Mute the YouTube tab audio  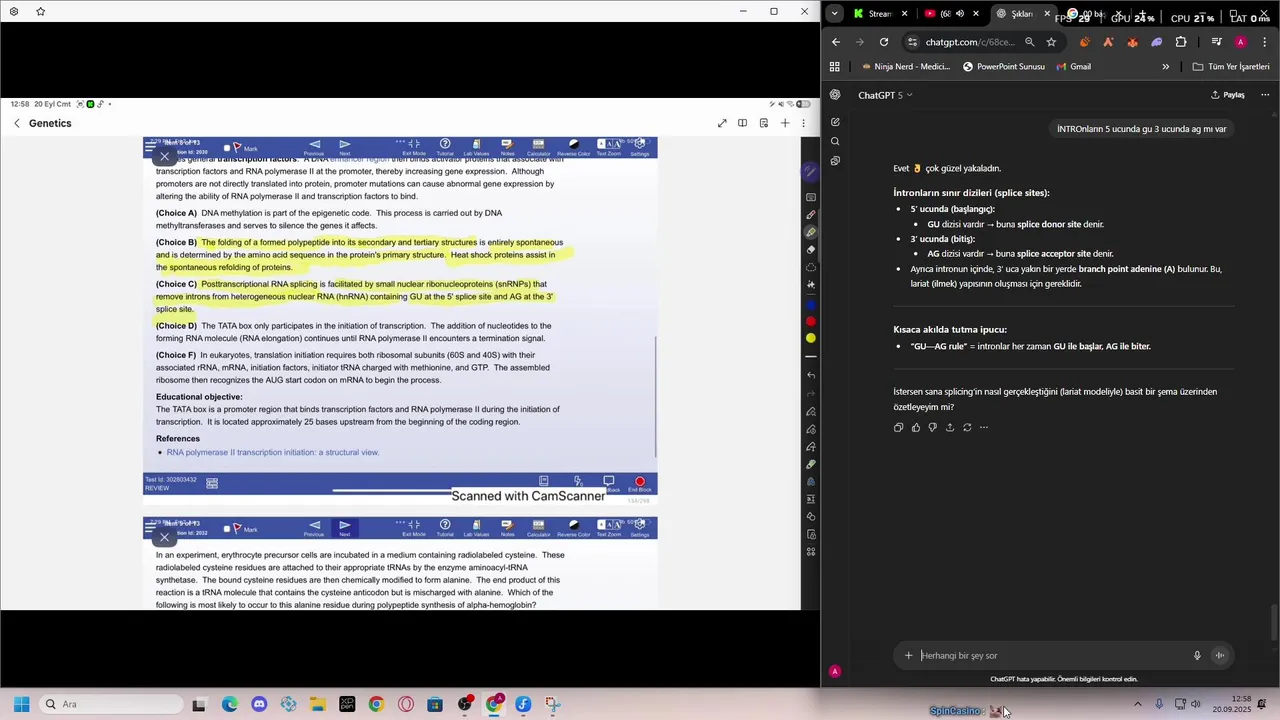tap(960, 14)
